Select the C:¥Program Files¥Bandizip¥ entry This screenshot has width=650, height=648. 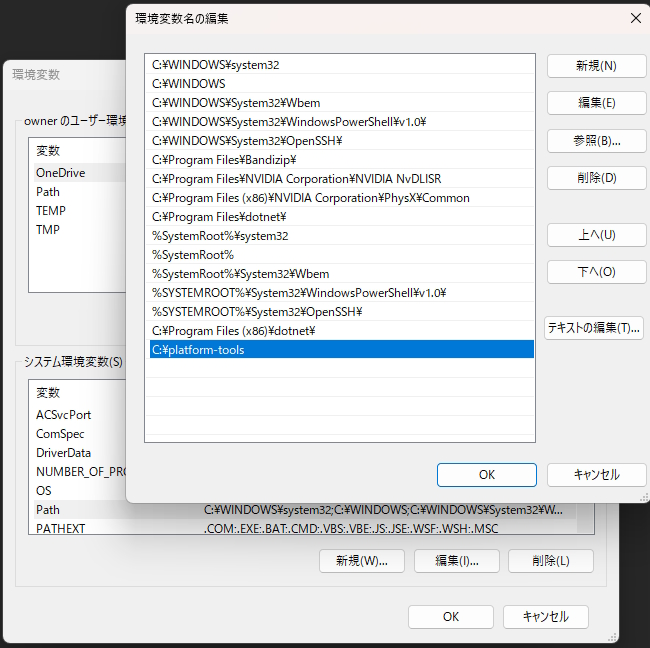pyautogui.click(x=340, y=160)
